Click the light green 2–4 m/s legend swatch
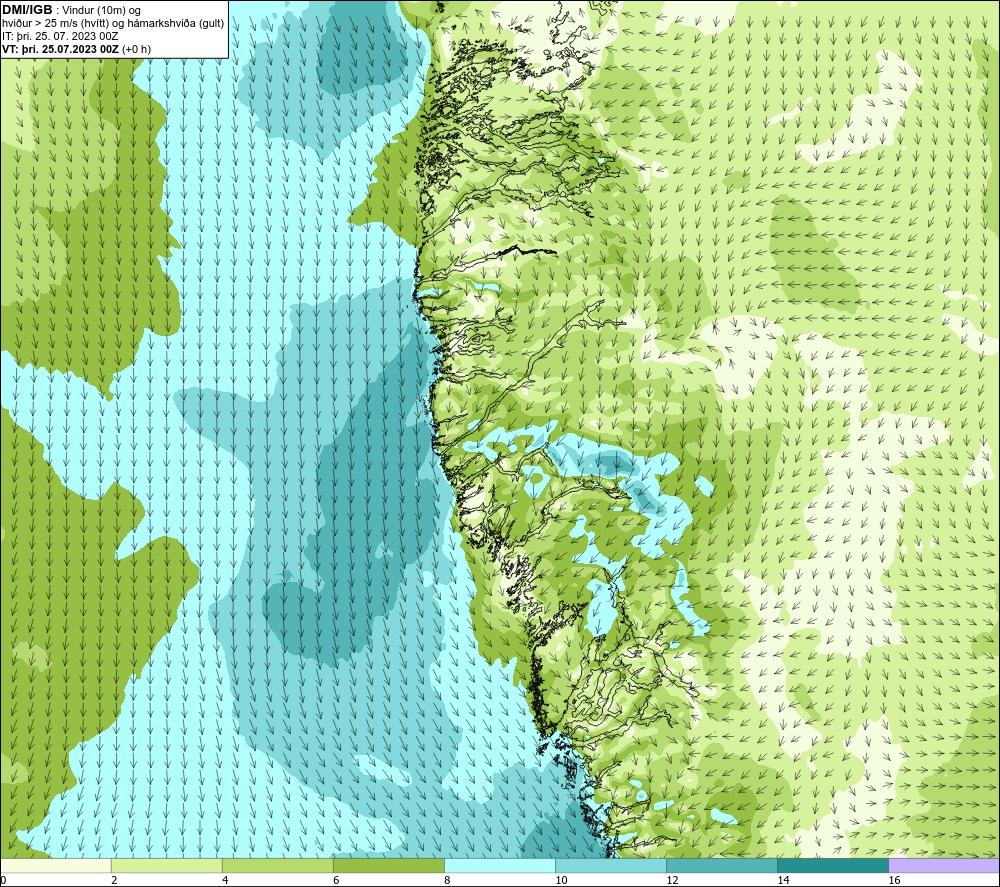This screenshot has width=1000, height=887. click(x=167, y=865)
